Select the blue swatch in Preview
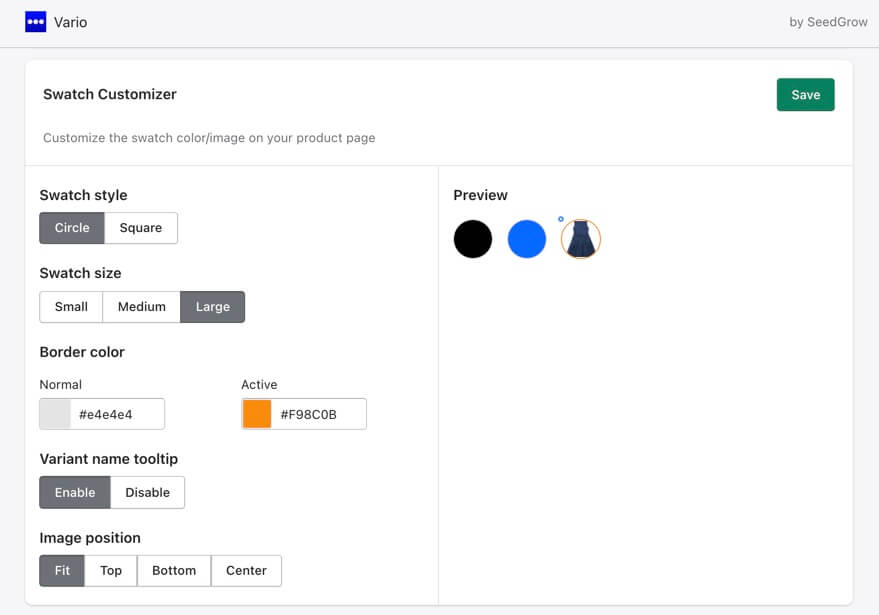Screen dimensions: 879x615 point(526,239)
